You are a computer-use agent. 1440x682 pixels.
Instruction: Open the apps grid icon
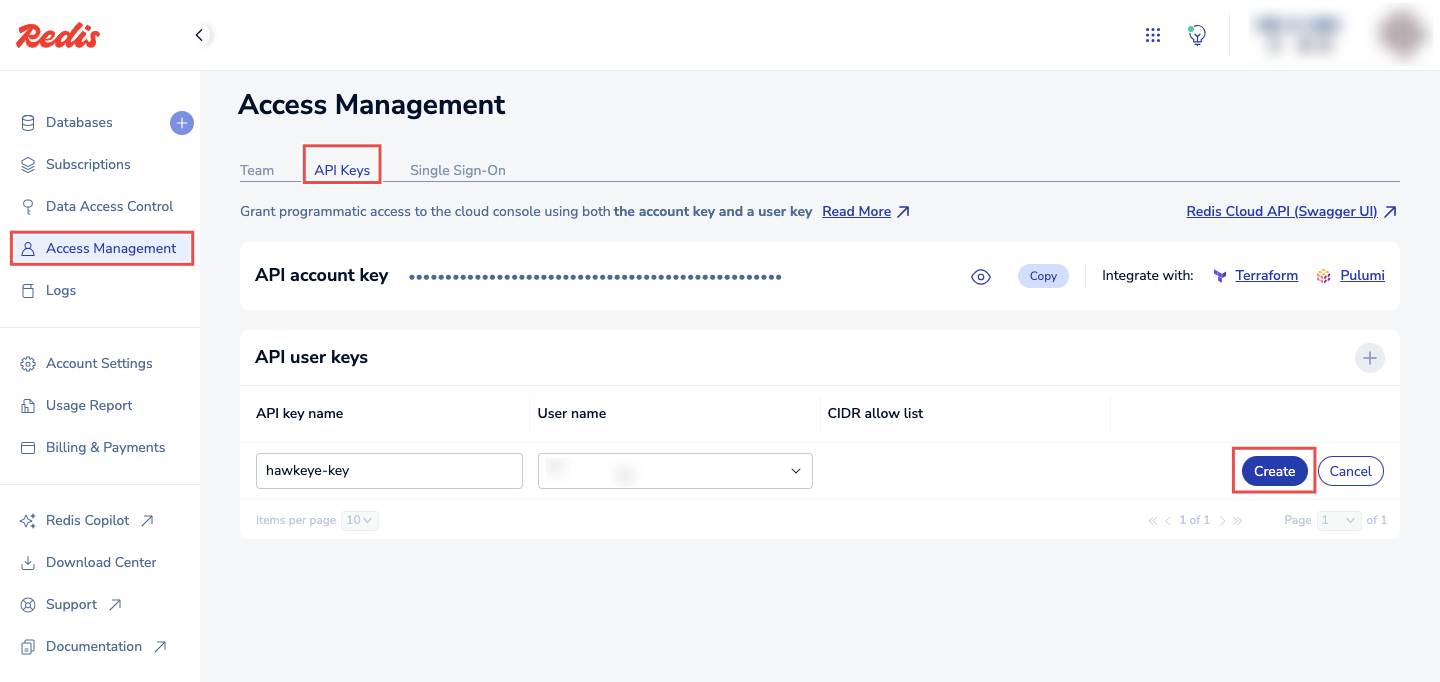pyautogui.click(x=1152, y=35)
